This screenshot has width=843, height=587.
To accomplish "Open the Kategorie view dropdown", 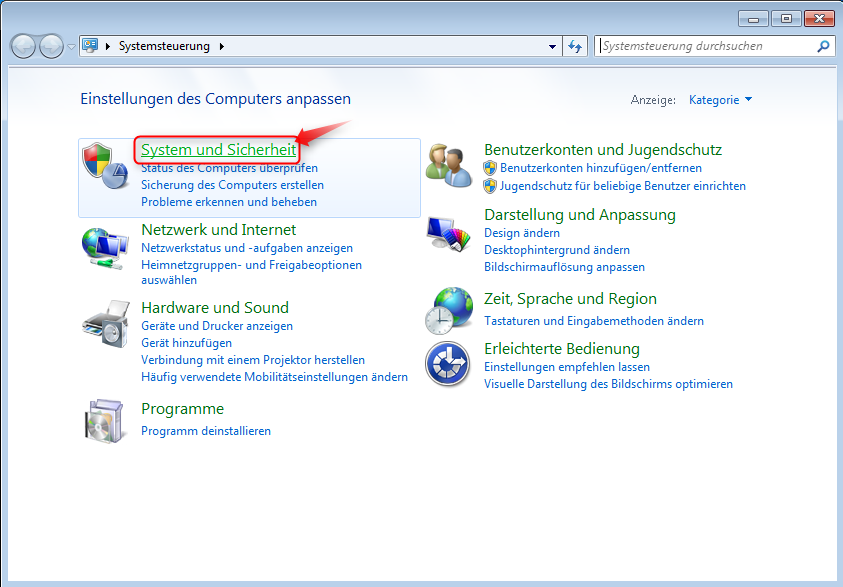I will pos(717,99).
